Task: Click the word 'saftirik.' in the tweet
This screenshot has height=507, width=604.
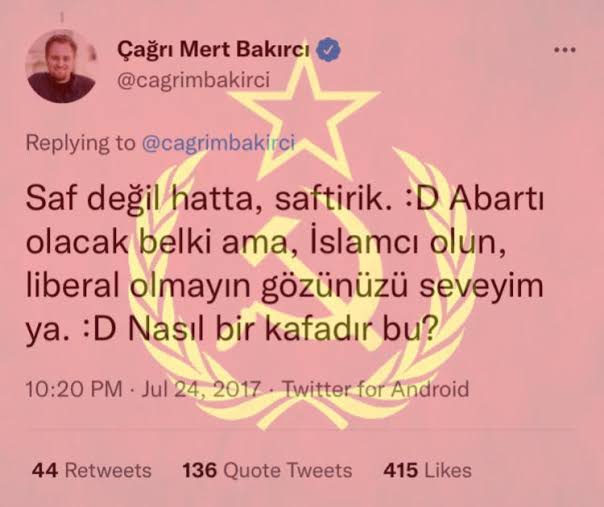Action: pyautogui.click(x=331, y=200)
